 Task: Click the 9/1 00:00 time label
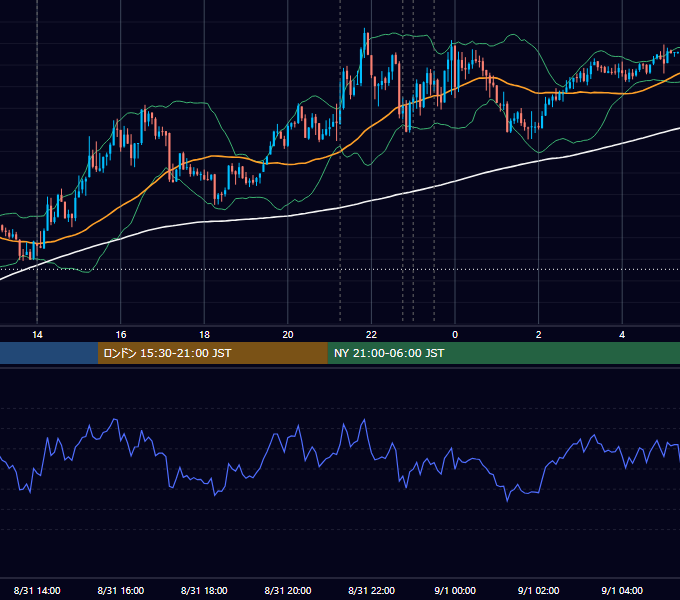pyautogui.click(x=455, y=590)
